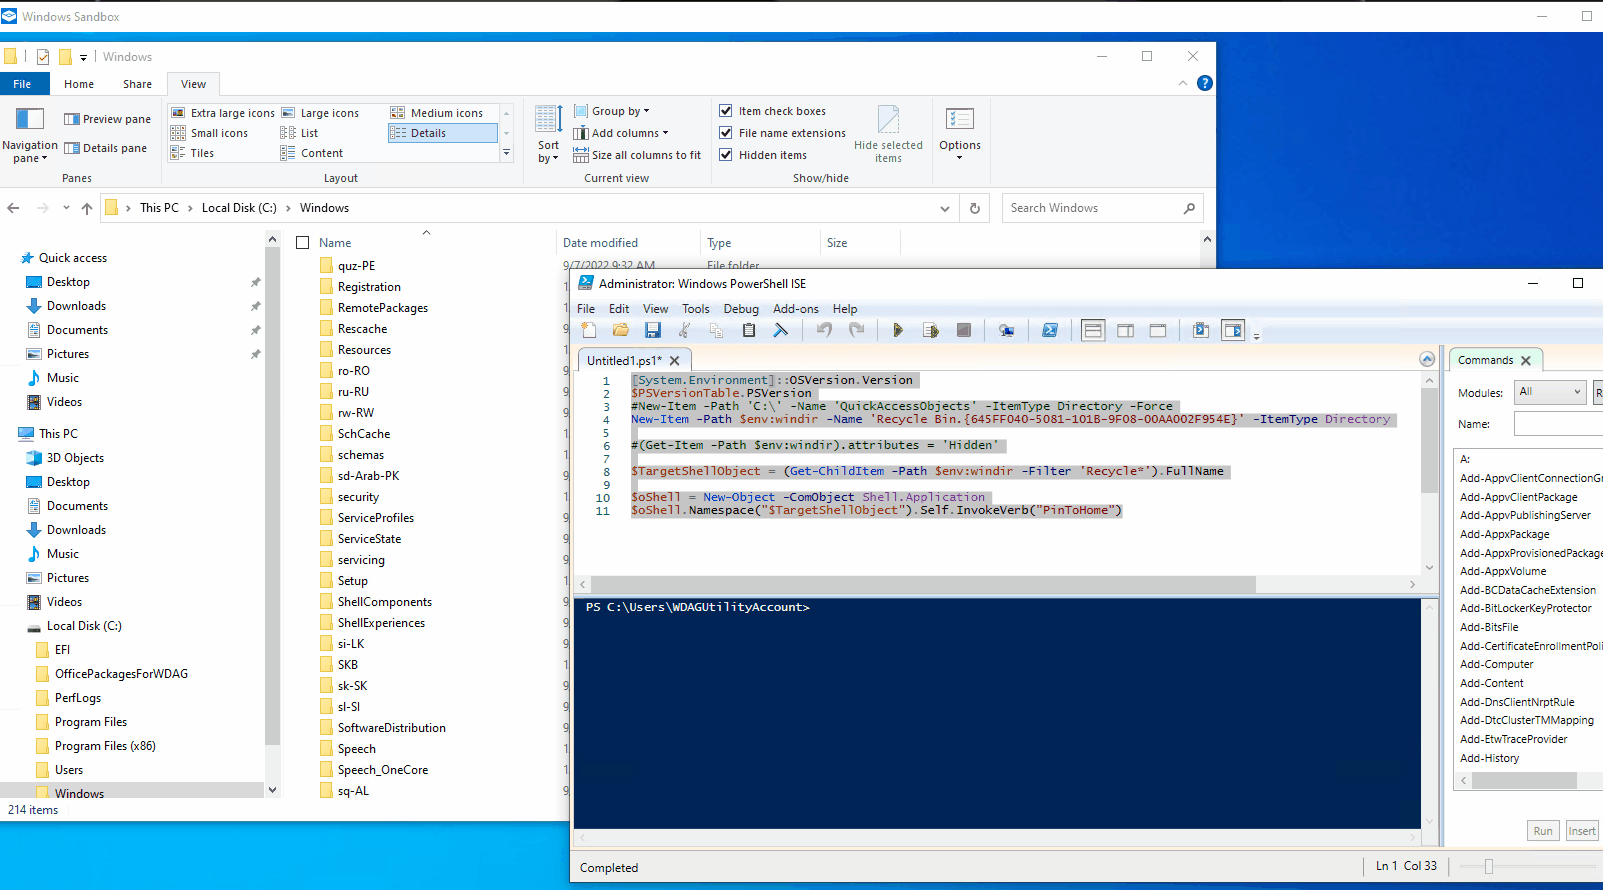Click the Paste clipboard icon in ISE
Image resolution: width=1603 pixels, height=890 pixels.
click(x=749, y=330)
